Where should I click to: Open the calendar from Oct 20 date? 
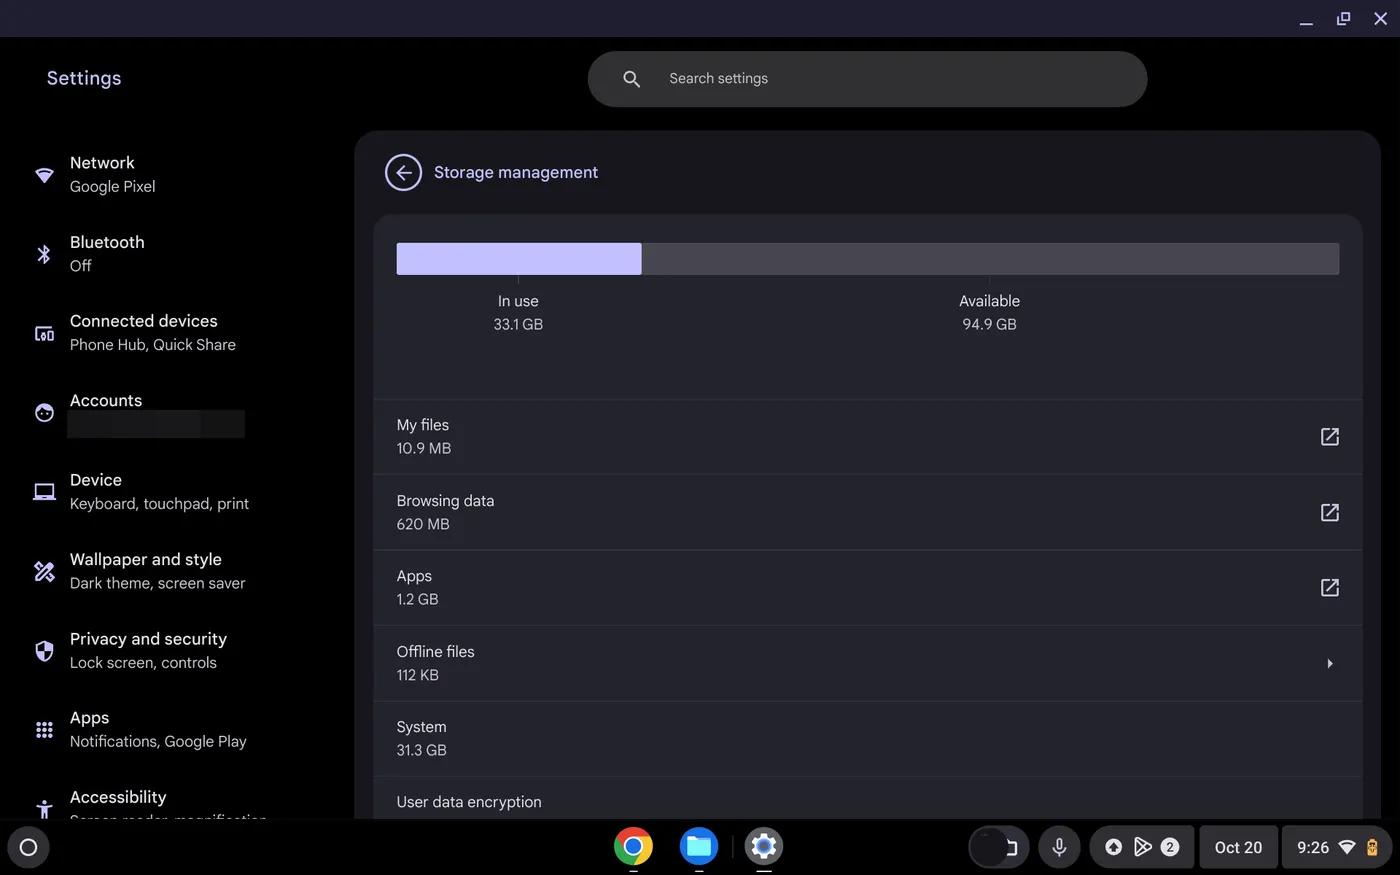[x=1238, y=847]
